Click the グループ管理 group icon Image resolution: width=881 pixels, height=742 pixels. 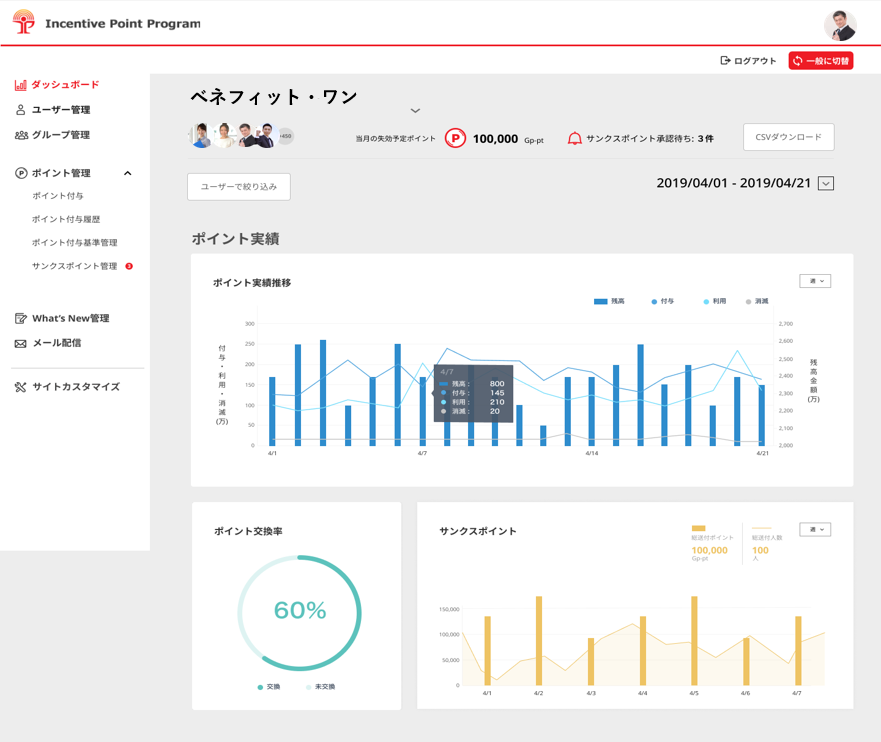click(x=21, y=135)
